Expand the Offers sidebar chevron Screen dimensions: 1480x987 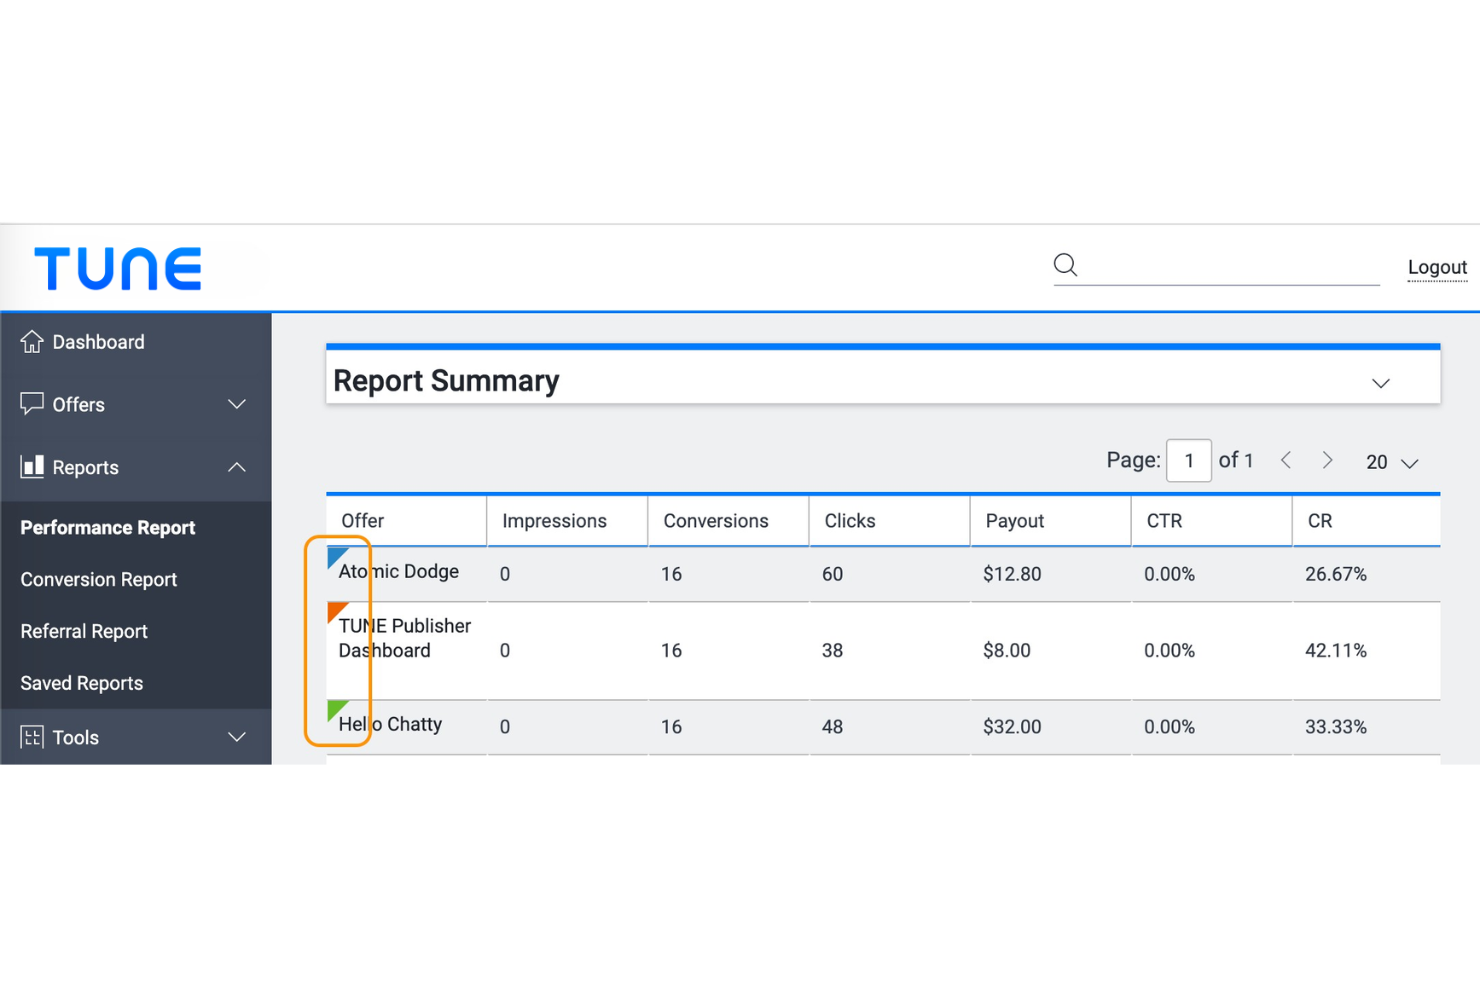237,404
